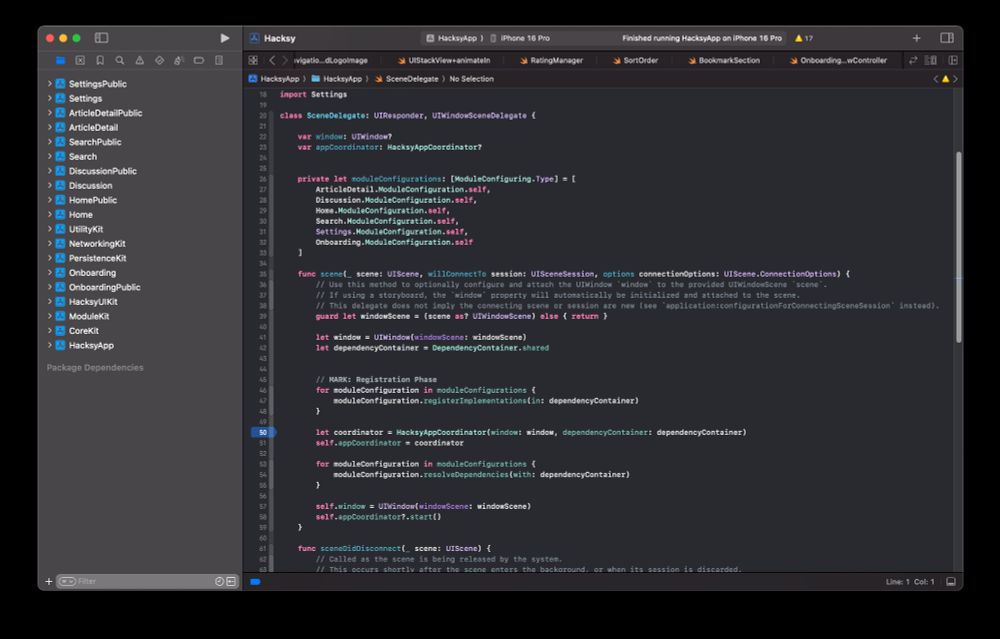Open the BookmarkSection tab

point(728,60)
